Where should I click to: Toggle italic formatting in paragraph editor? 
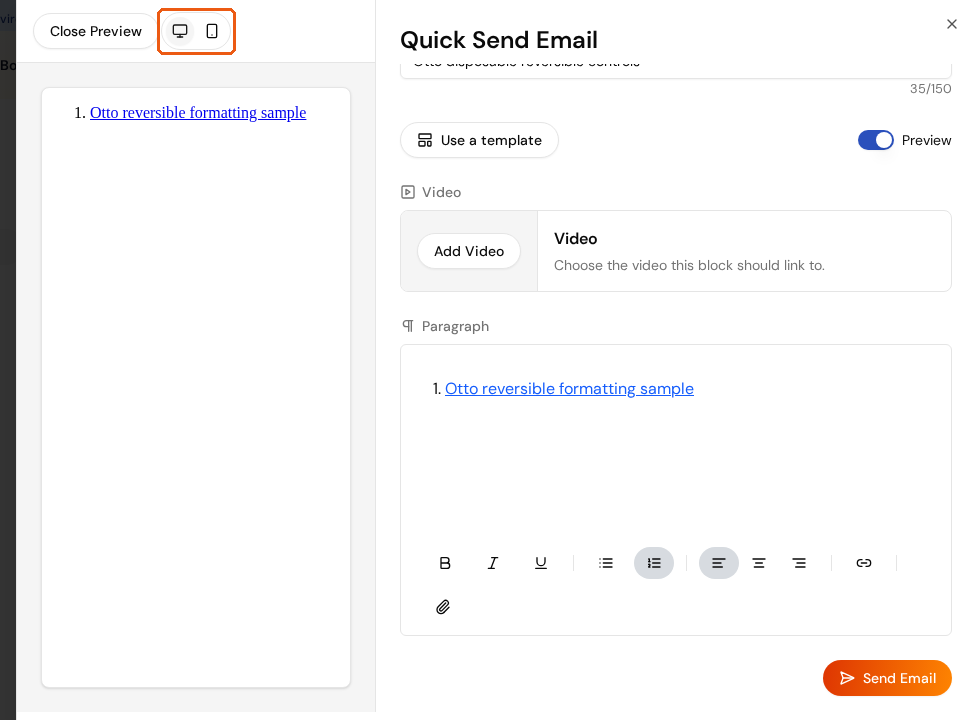pos(492,563)
